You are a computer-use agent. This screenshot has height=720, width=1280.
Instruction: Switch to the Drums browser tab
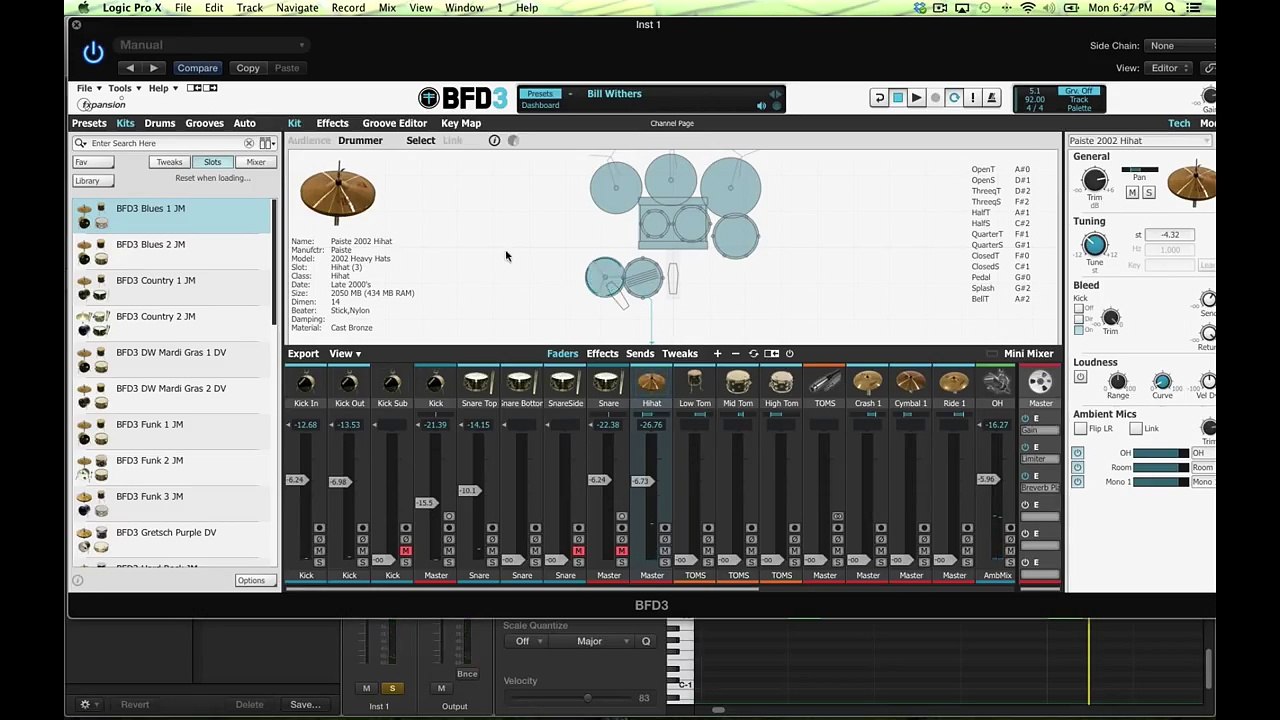[159, 124]
